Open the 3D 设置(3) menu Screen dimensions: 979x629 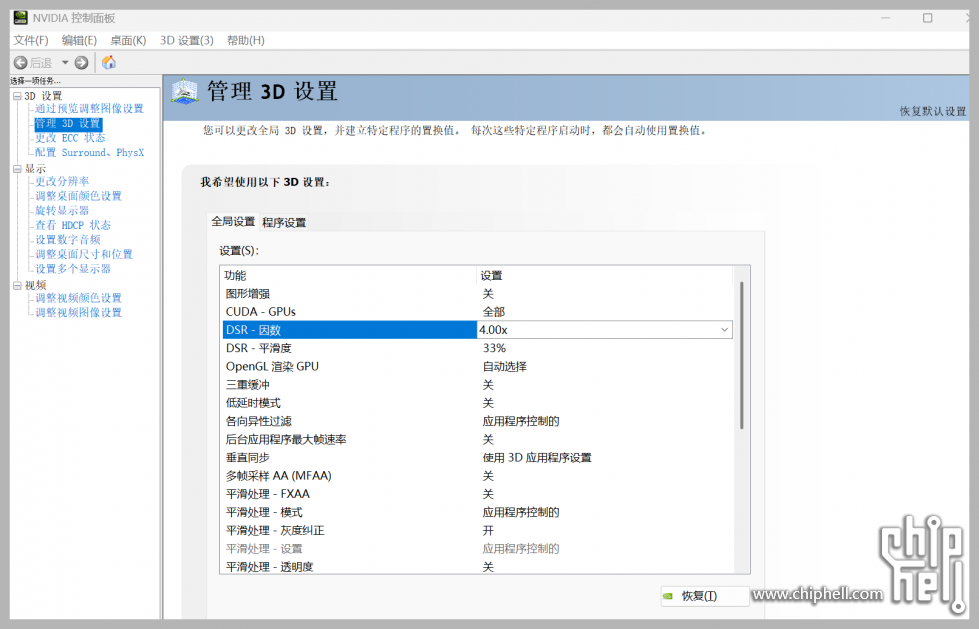pos(187,41)
